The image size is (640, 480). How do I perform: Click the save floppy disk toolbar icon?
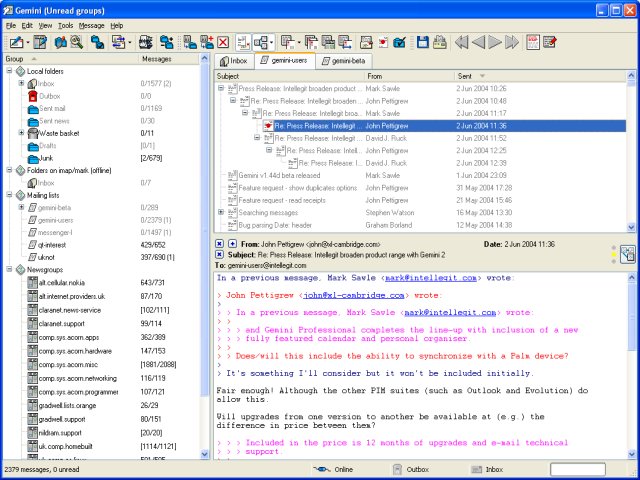tap(423, 43)
